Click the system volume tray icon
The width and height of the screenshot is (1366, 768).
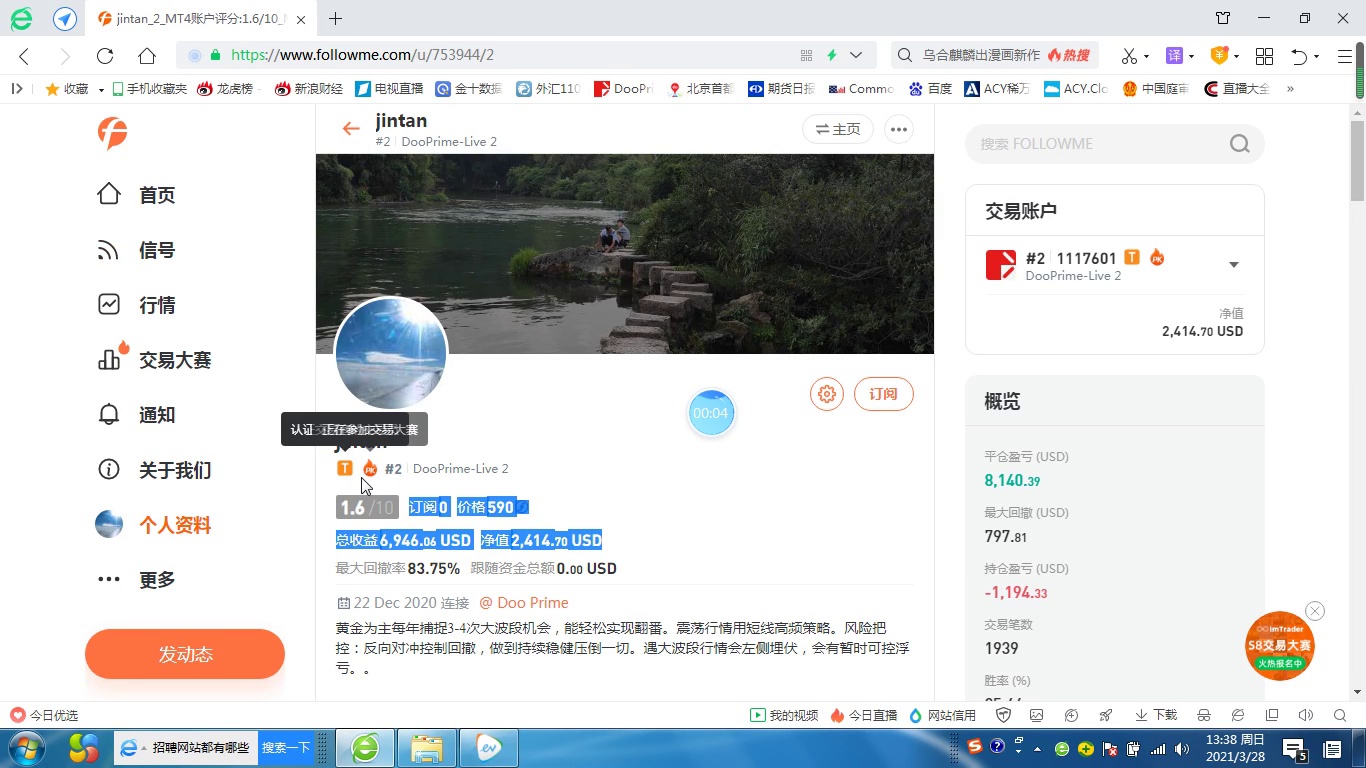pos(1183,748)
